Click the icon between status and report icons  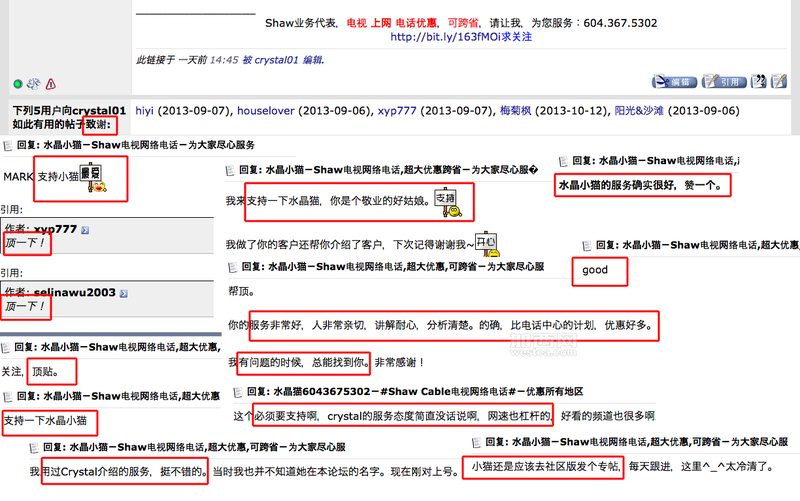pyautogui.click(x=34, y=84)
